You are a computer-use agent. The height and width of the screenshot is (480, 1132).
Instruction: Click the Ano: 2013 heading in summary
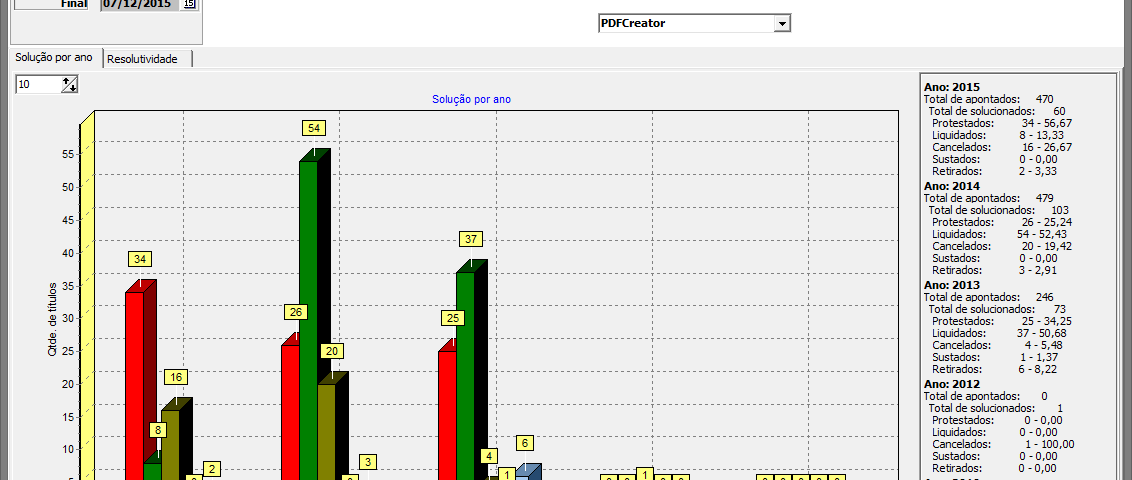coord(952,285)
